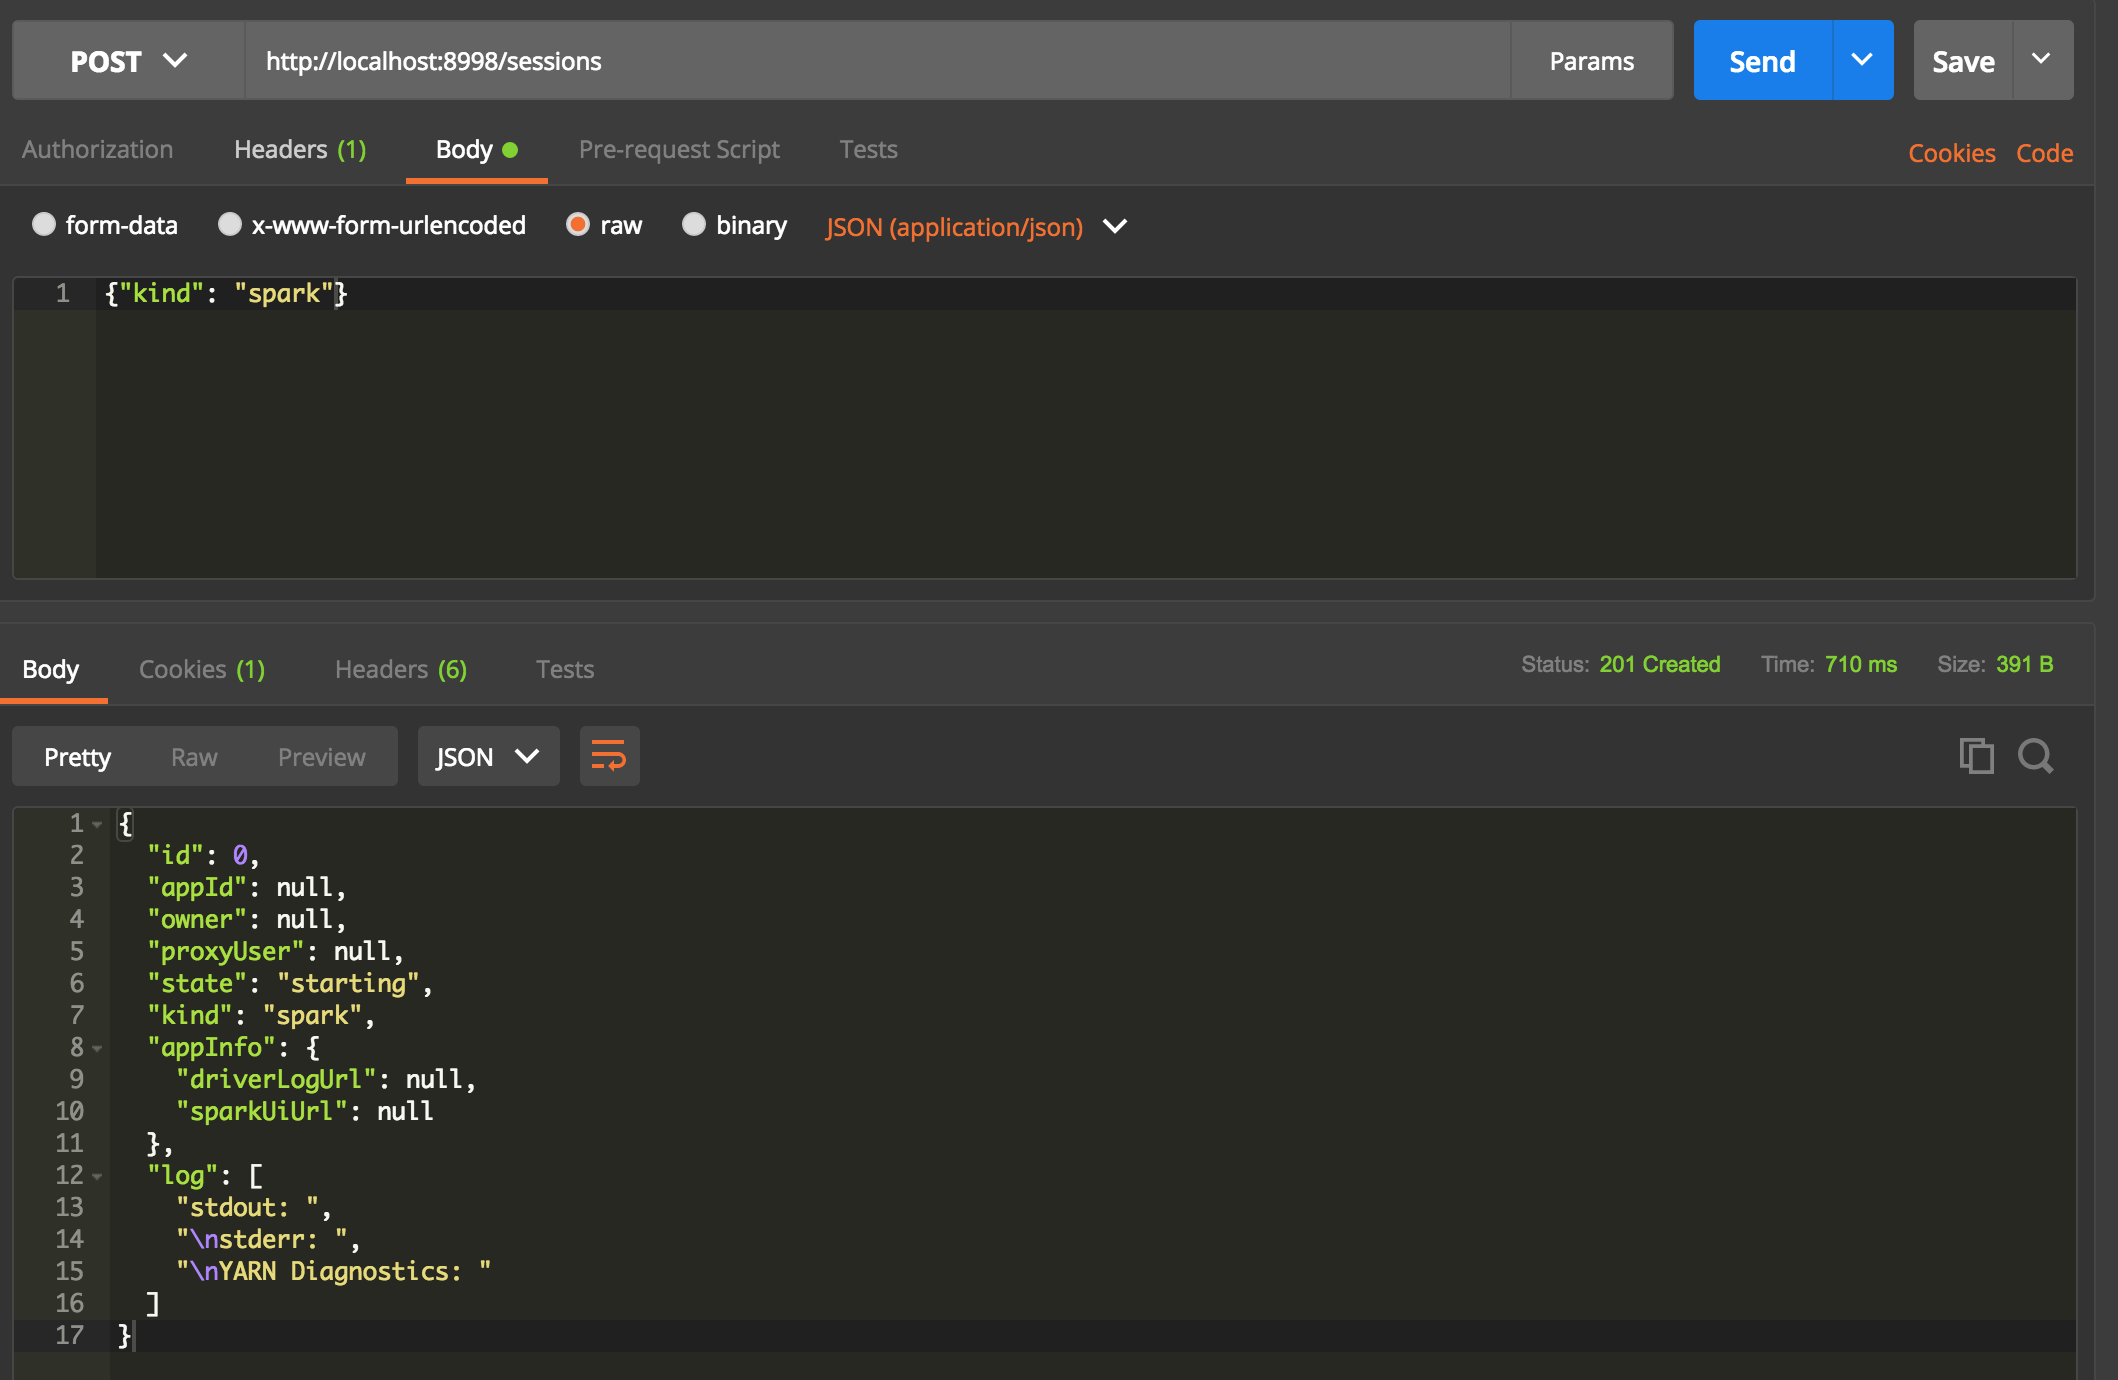
Task: Click the "\nYARN Diagnostics: " line
Action: pyautogui.click(x=334, y=1271)
